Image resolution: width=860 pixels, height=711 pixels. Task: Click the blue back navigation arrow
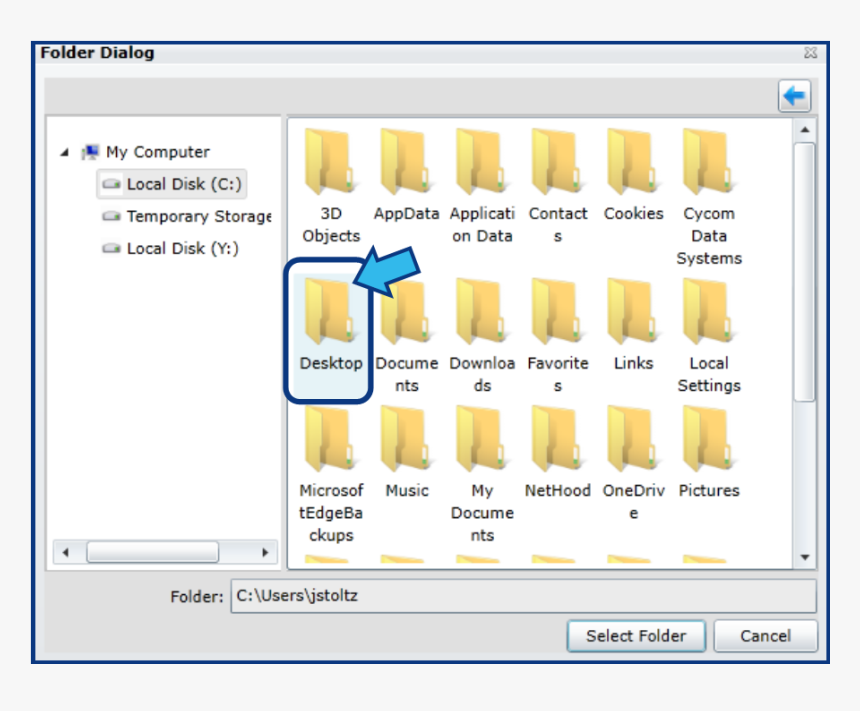point(793,95)
